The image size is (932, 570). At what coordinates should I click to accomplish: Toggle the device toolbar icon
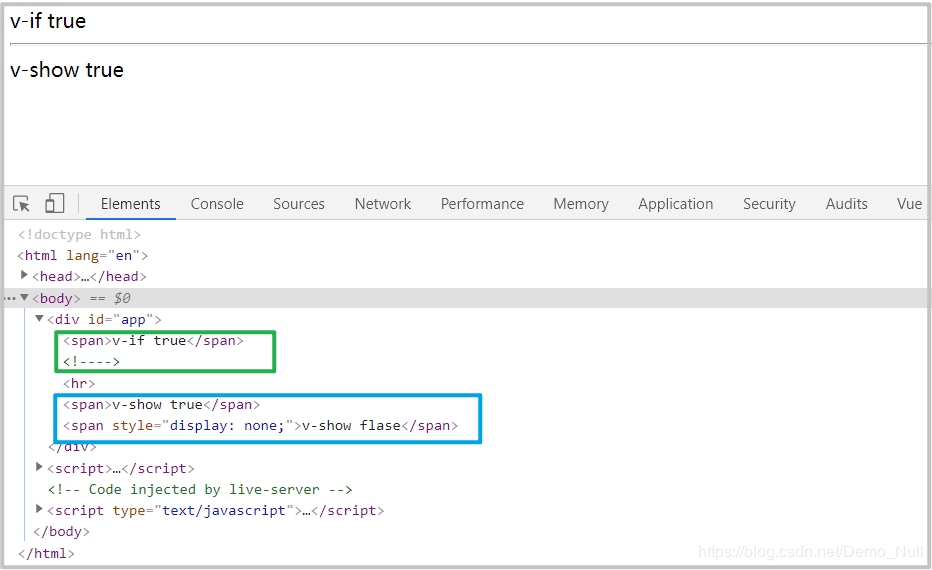(x=54, y=204)
